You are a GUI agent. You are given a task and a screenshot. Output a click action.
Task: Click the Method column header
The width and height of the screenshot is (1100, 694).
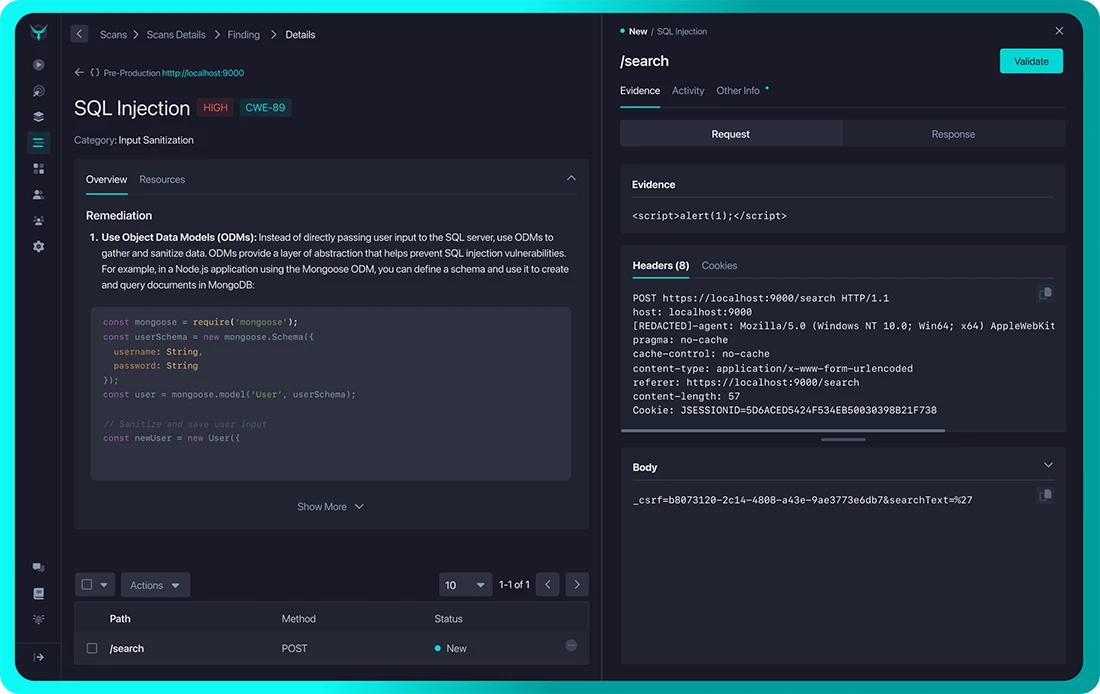click(x=299, y=618)
